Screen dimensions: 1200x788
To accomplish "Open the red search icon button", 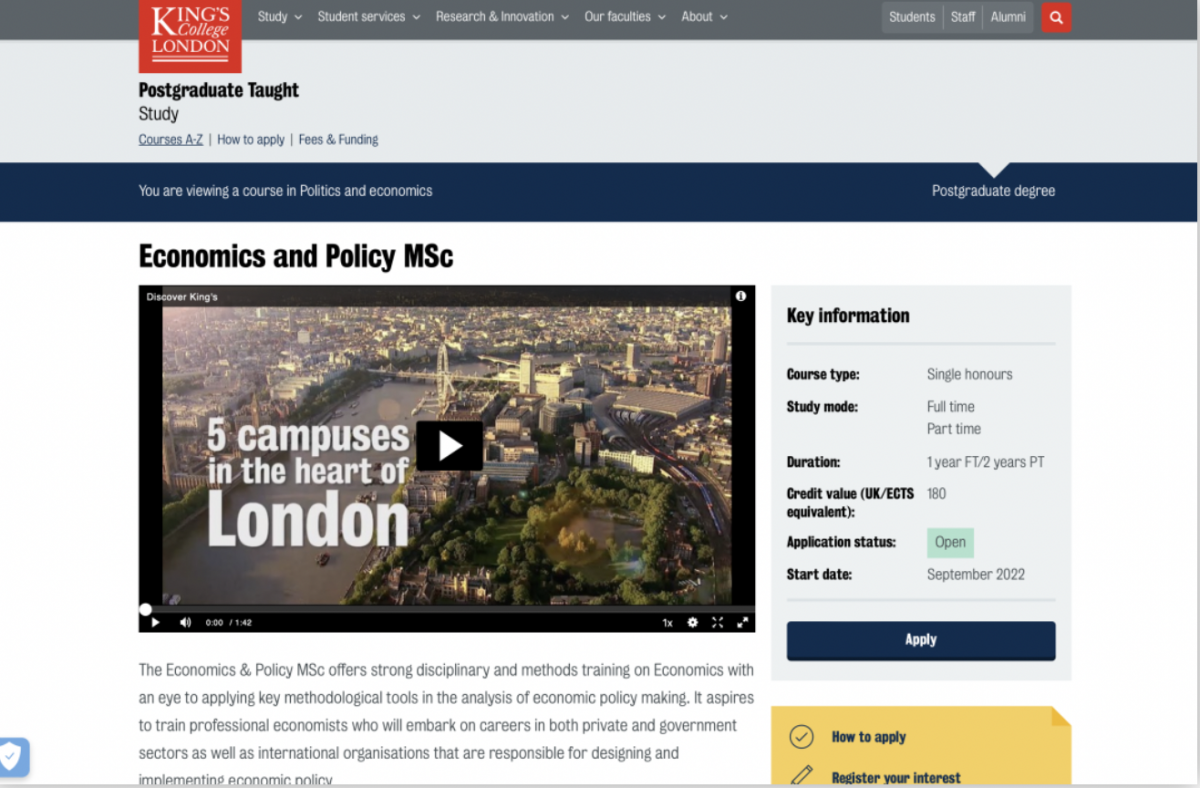I will (x=1056, y=17).
